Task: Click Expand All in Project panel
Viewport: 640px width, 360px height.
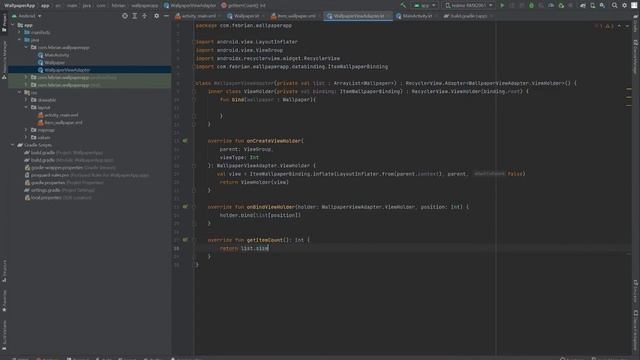Action: point(135,16)
